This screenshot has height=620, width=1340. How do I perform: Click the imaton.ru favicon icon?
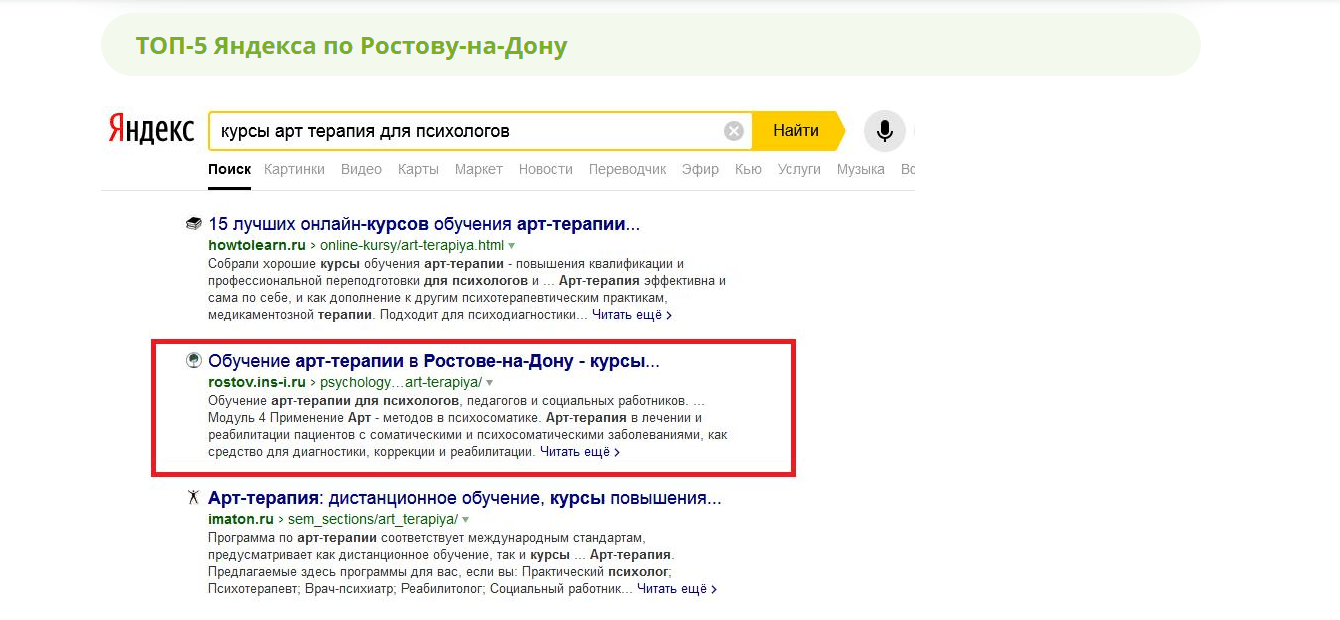click(x=194, y=498)
